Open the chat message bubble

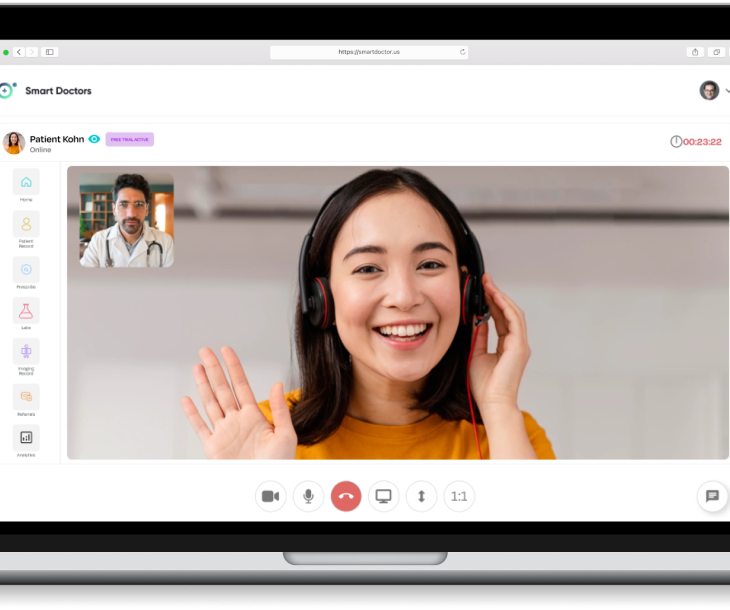pos(712,496)
